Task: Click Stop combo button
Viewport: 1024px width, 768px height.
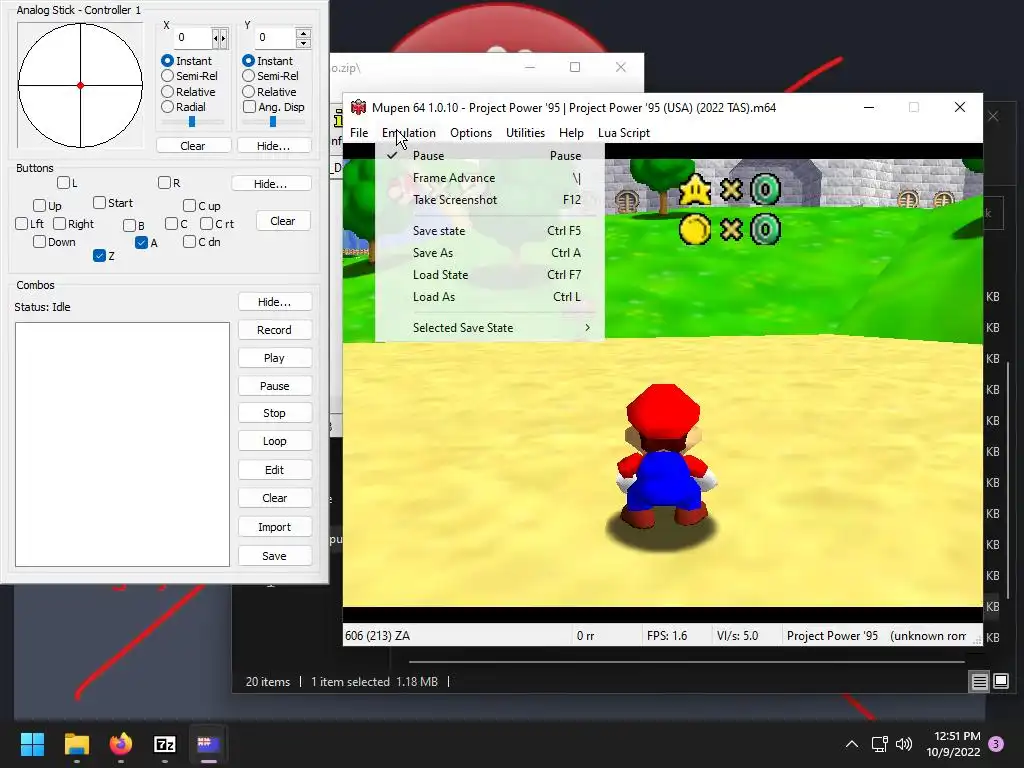Action: pos(274,413)
